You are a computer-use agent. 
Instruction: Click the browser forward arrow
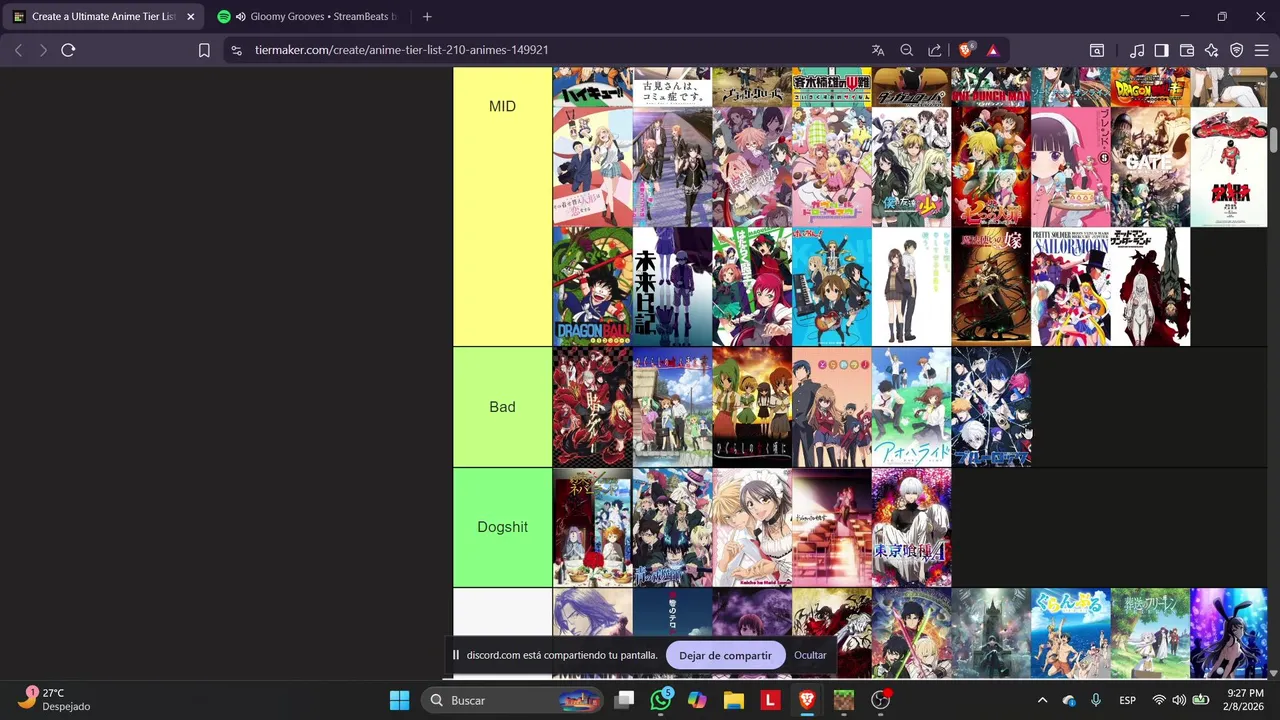pyautogui.click(x=43, y=50)
